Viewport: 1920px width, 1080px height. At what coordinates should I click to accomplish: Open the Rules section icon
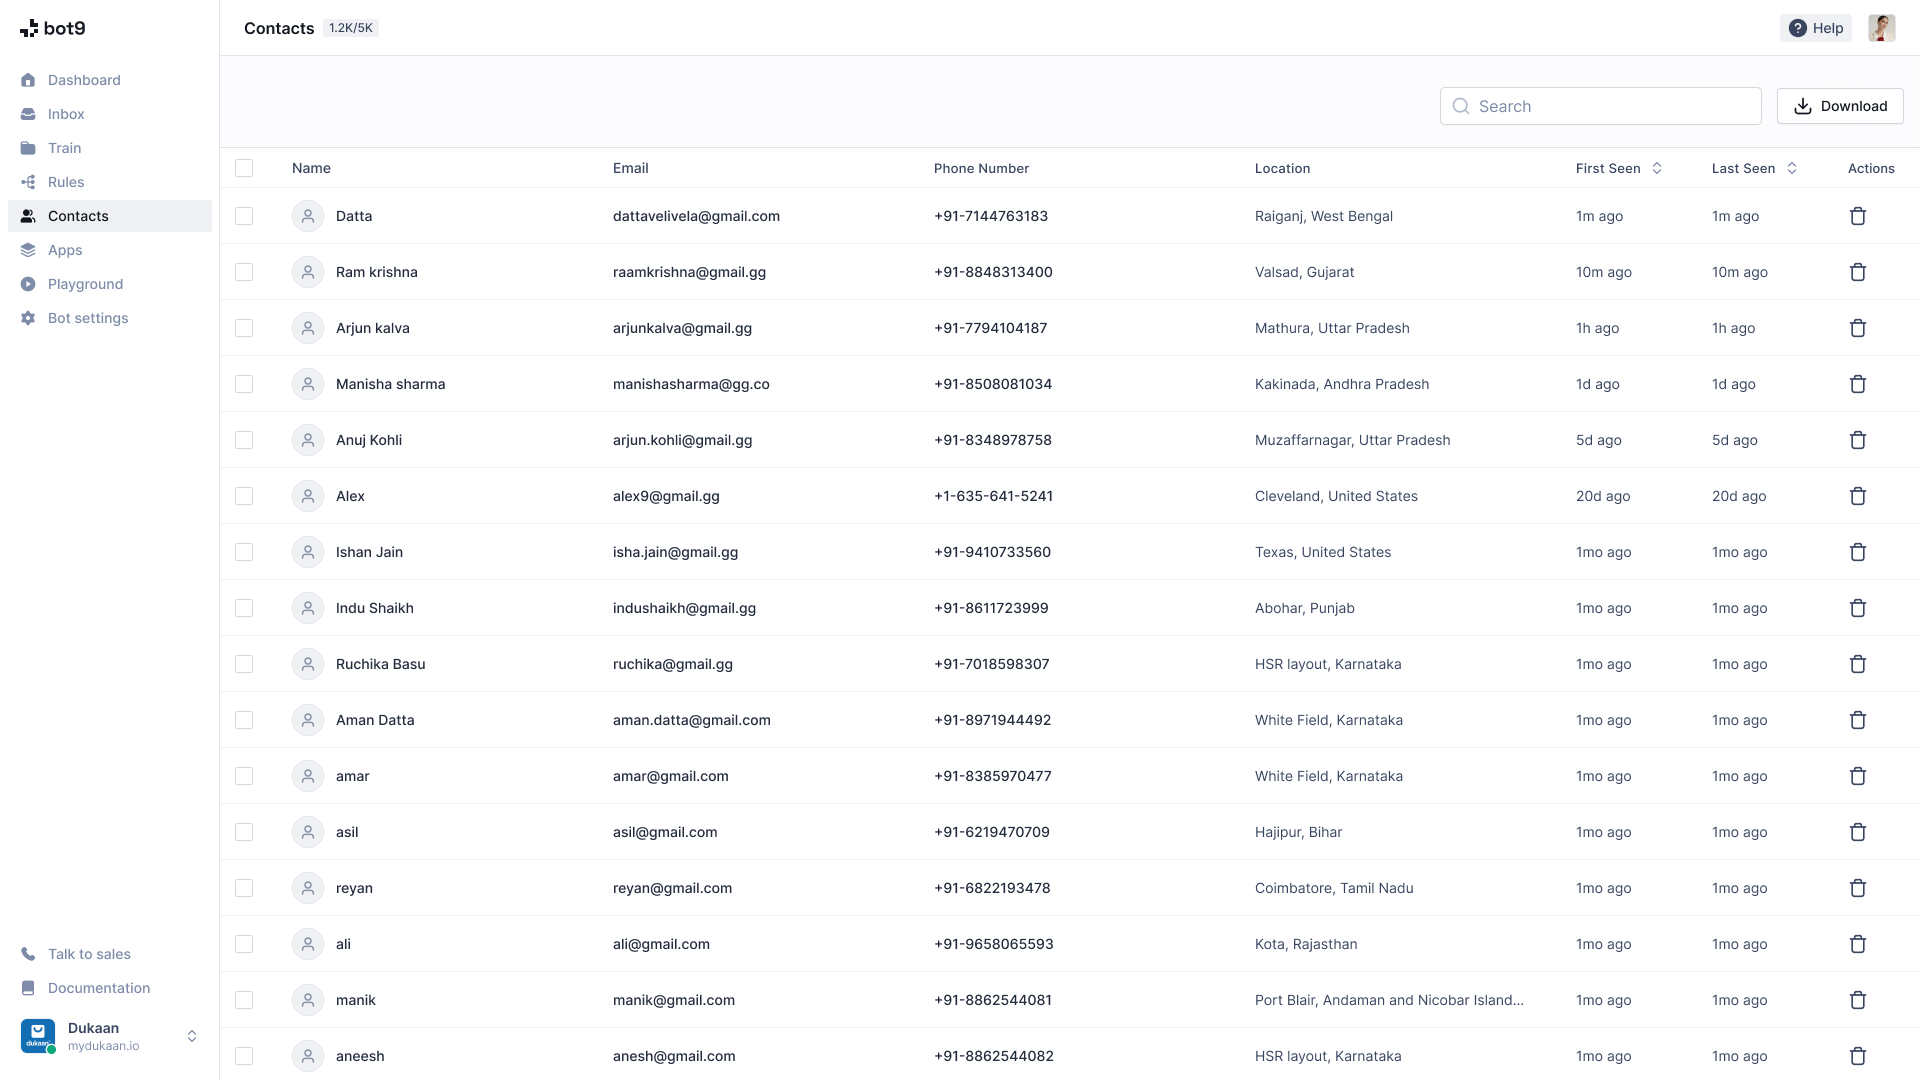coord(29,181)
